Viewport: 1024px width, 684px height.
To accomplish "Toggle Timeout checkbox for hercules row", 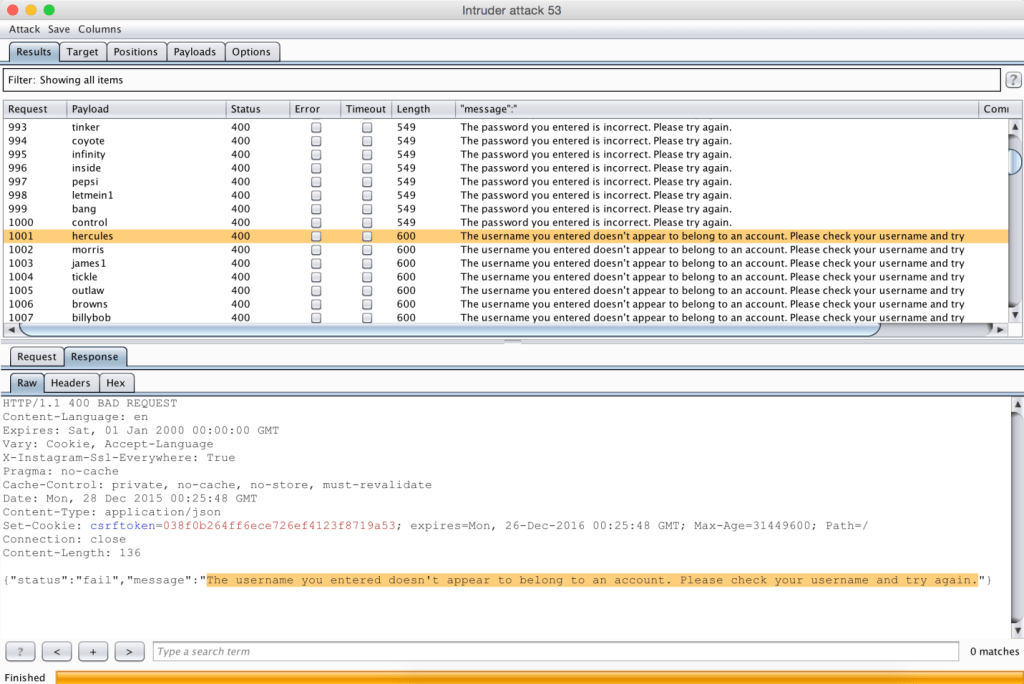I will (367, 236).
